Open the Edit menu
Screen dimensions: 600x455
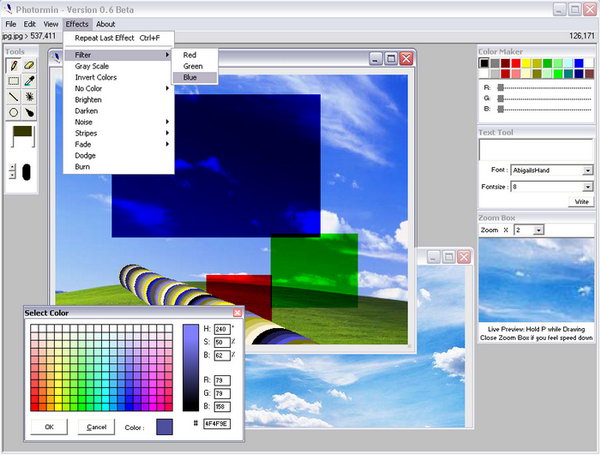coord(29,24)
